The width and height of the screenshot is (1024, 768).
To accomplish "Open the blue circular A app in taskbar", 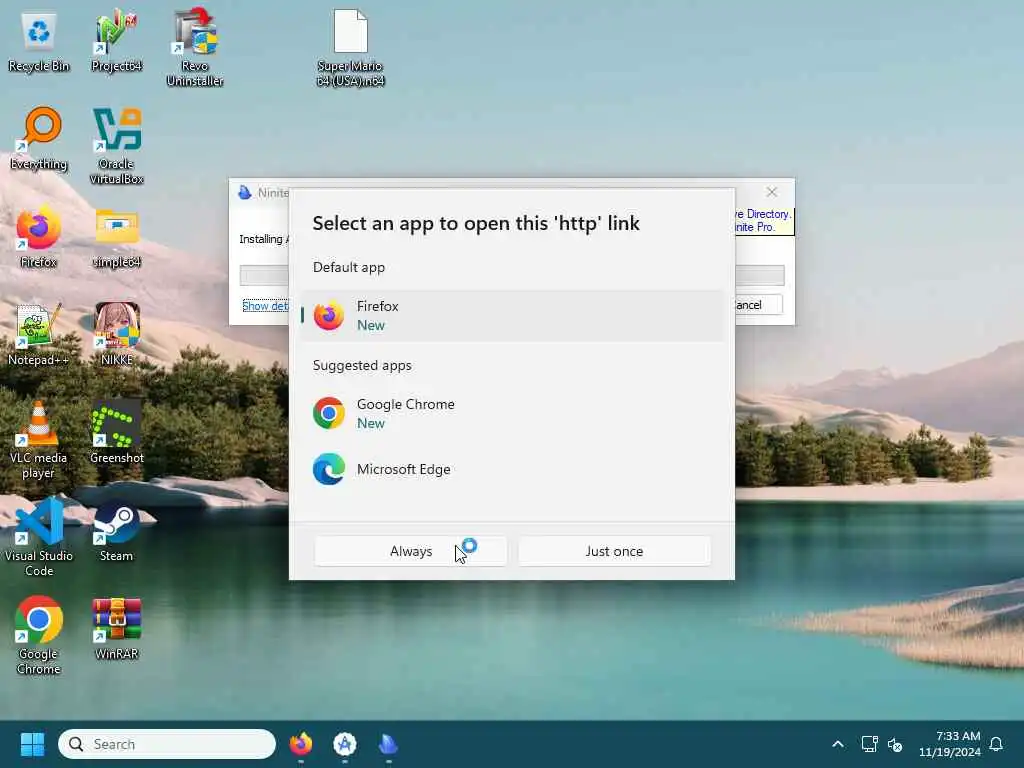I will (344, 744).
